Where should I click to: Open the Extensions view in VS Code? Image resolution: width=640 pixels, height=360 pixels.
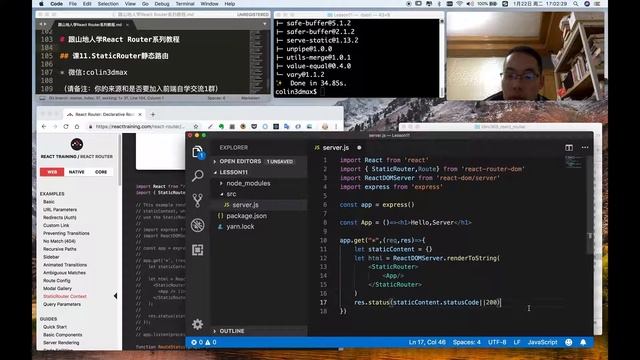point(198,250)
